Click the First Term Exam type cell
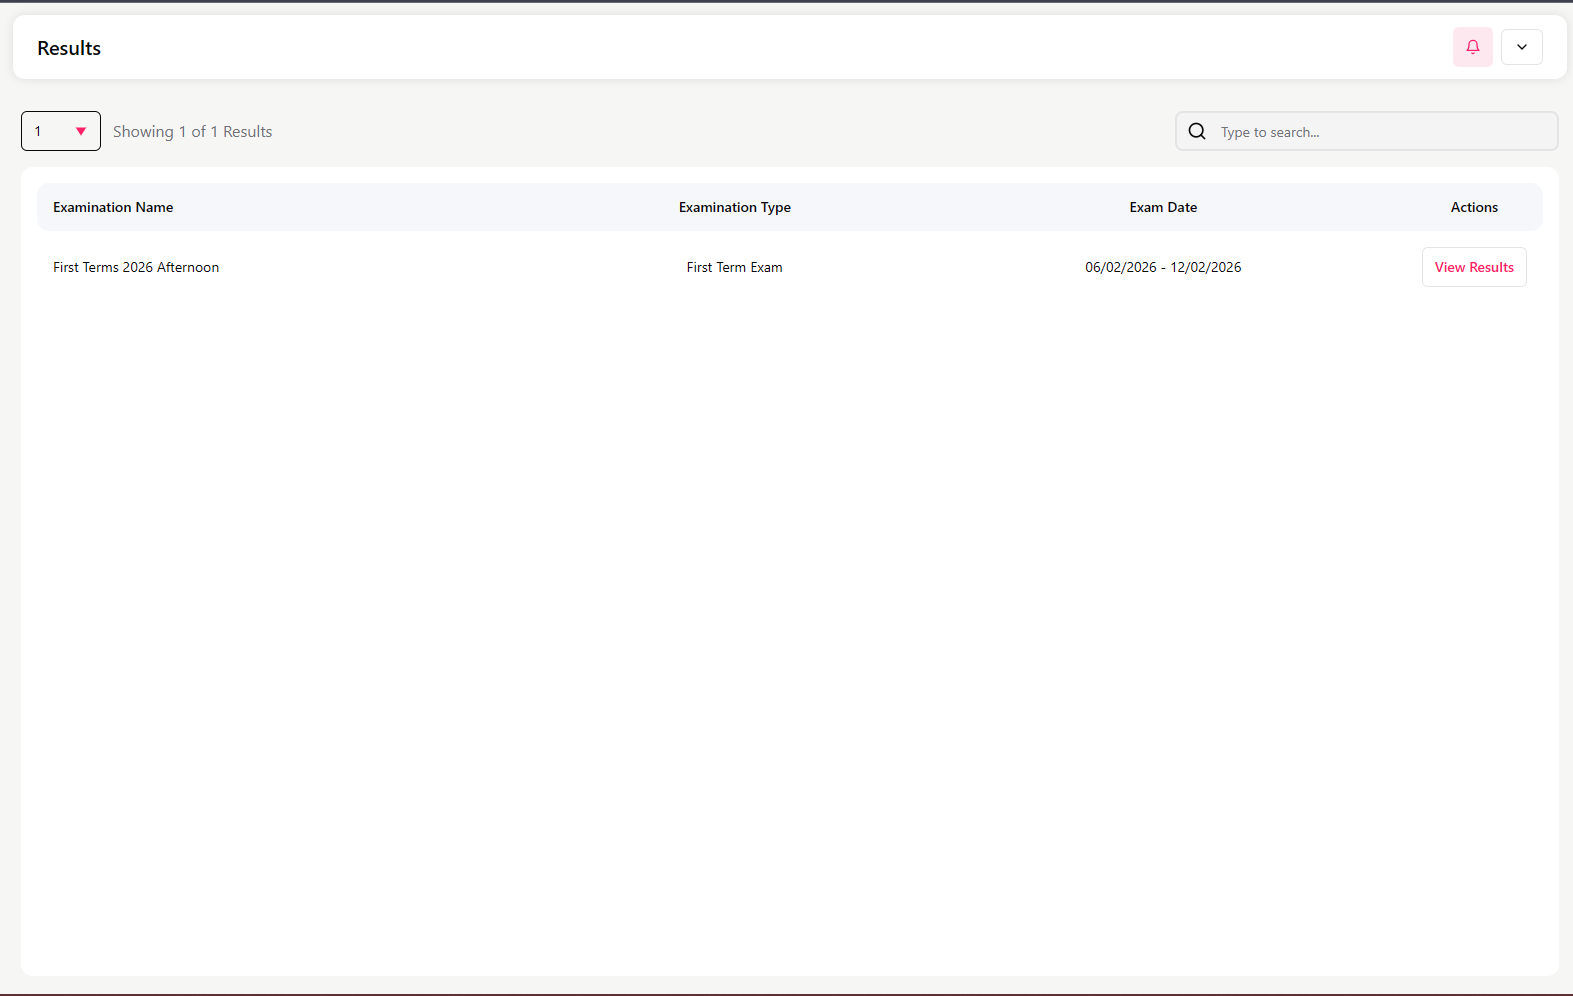Viewport: 1573px width, 996px height. tap(734, 267)
